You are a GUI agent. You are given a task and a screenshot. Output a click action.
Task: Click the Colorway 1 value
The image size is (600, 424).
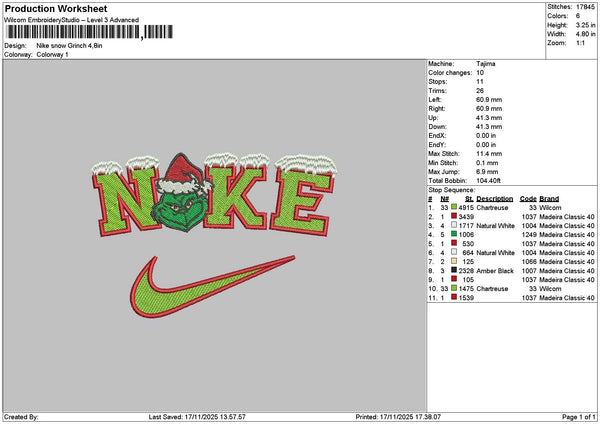tap(52, 54)
